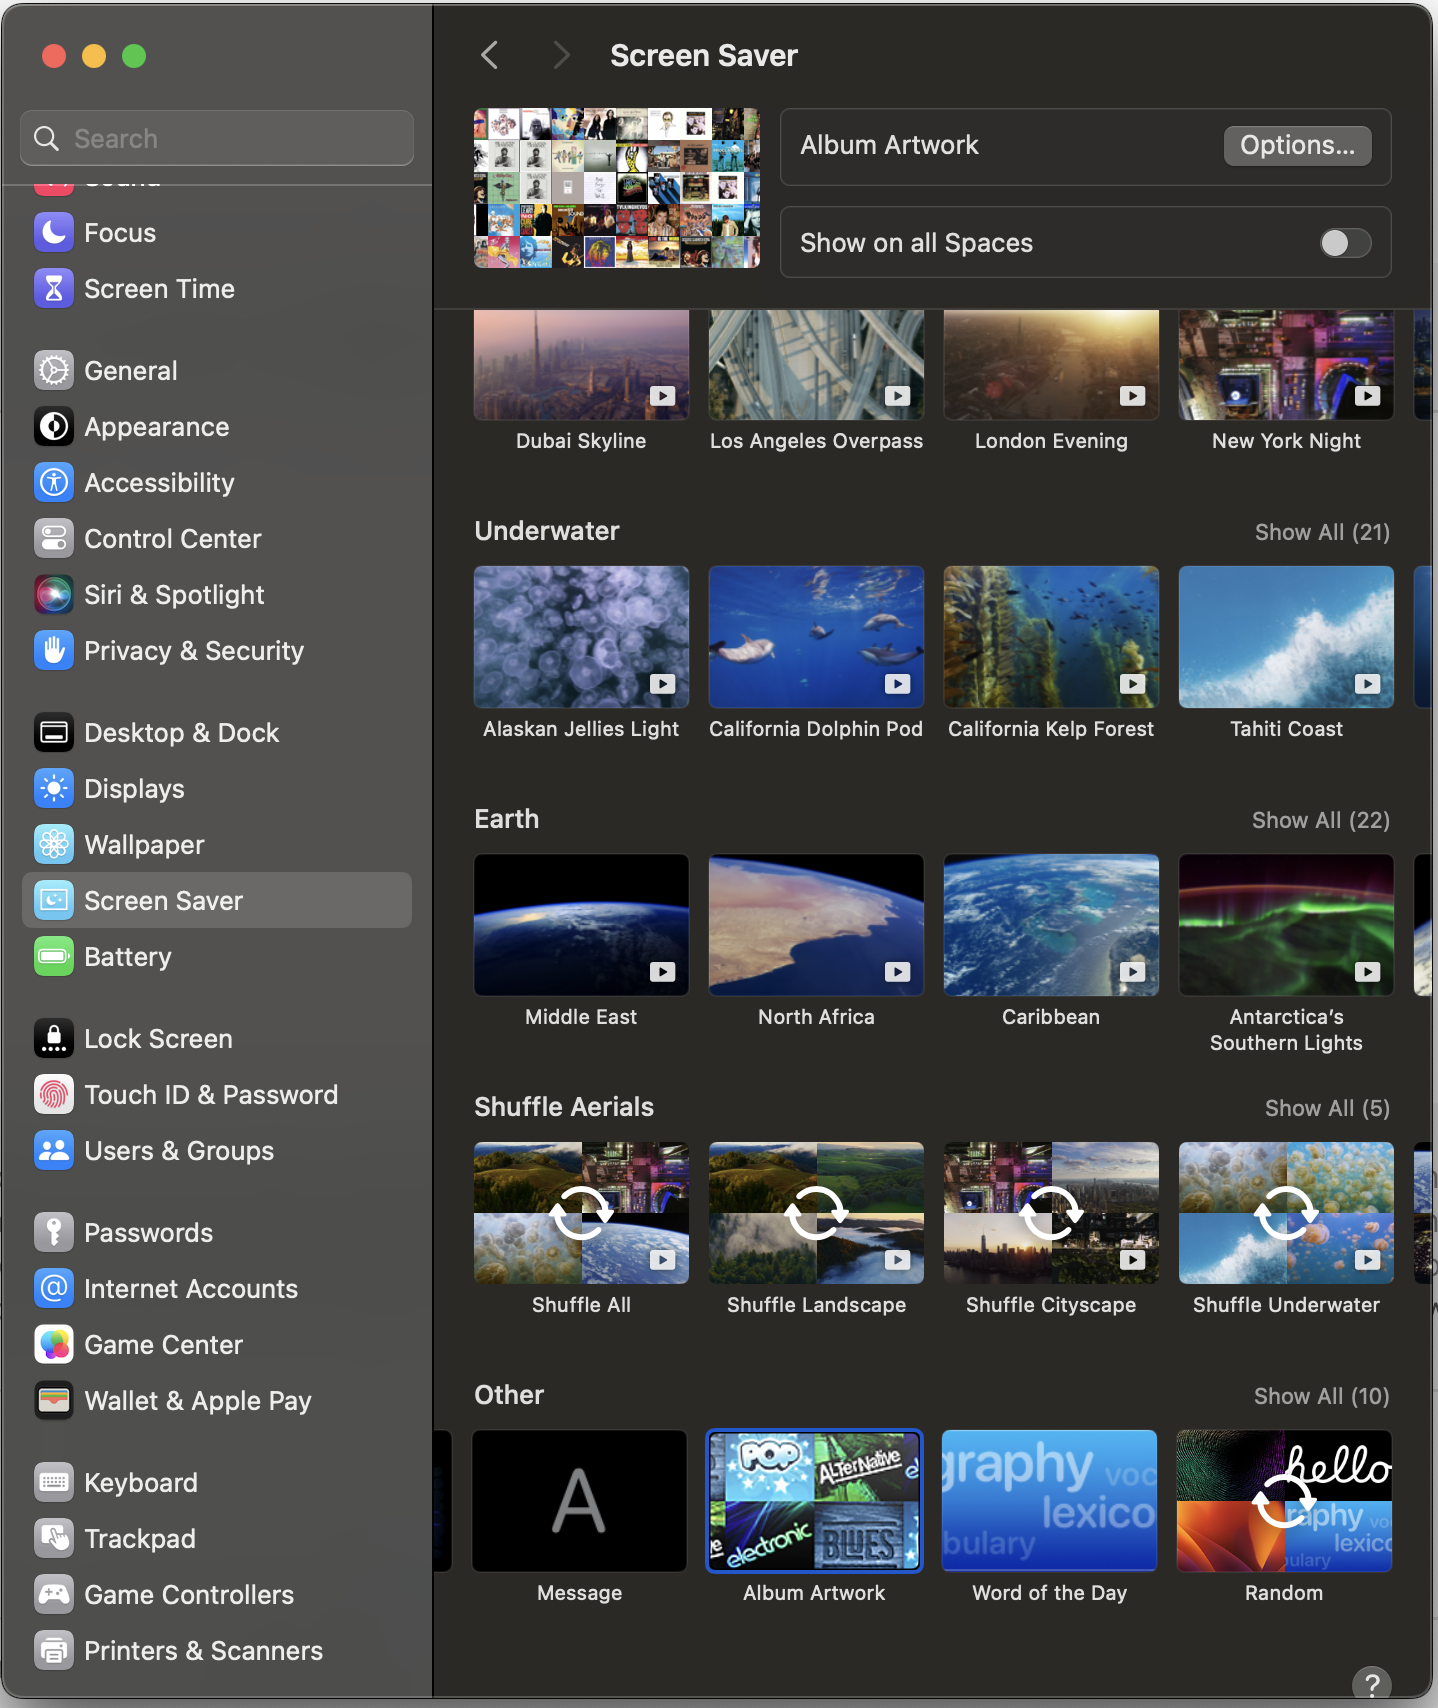The height and width of the screenshot is (1708, 1438).
Task: Select Los Angeles Overpass thumbnail
Action: (817, 365)
